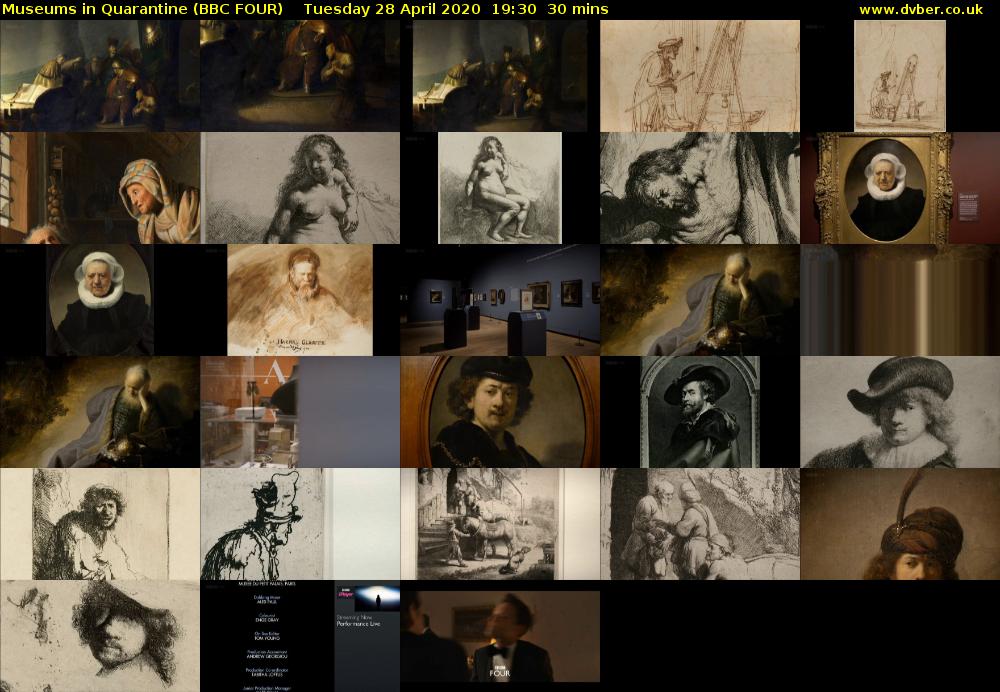The image size is (1000, 692).
Task: Click the '30 mins' duration text
Action: coord(578,9)
